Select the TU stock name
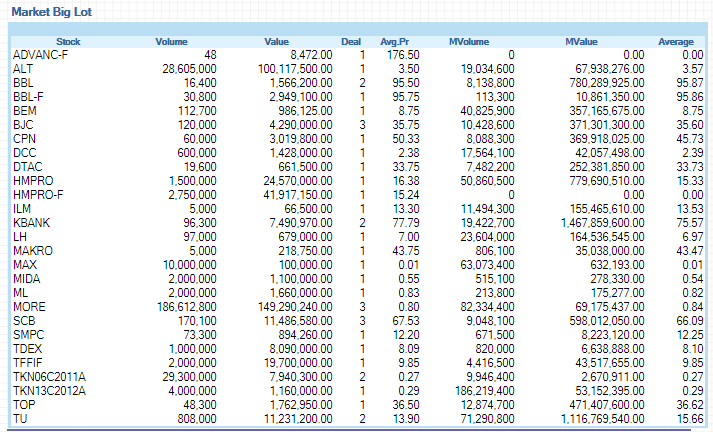The width and height of the screenshot is (713, 432). [x=20, y=419]
